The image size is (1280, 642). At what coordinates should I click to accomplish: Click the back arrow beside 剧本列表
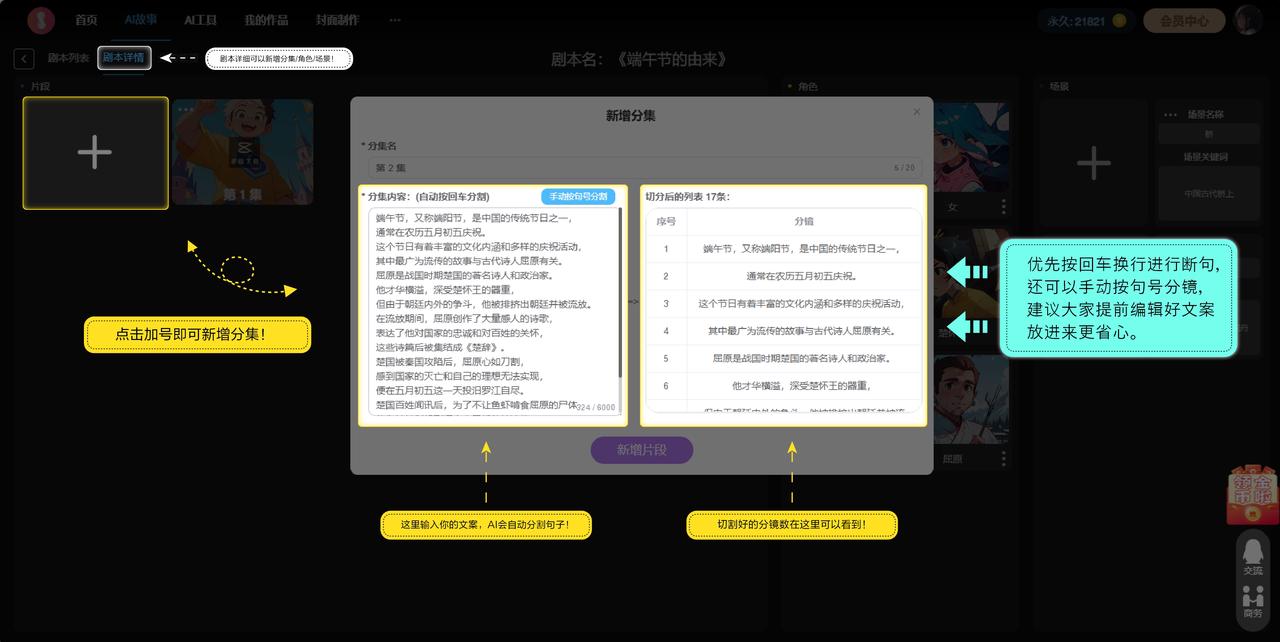(x=23, y=58)
